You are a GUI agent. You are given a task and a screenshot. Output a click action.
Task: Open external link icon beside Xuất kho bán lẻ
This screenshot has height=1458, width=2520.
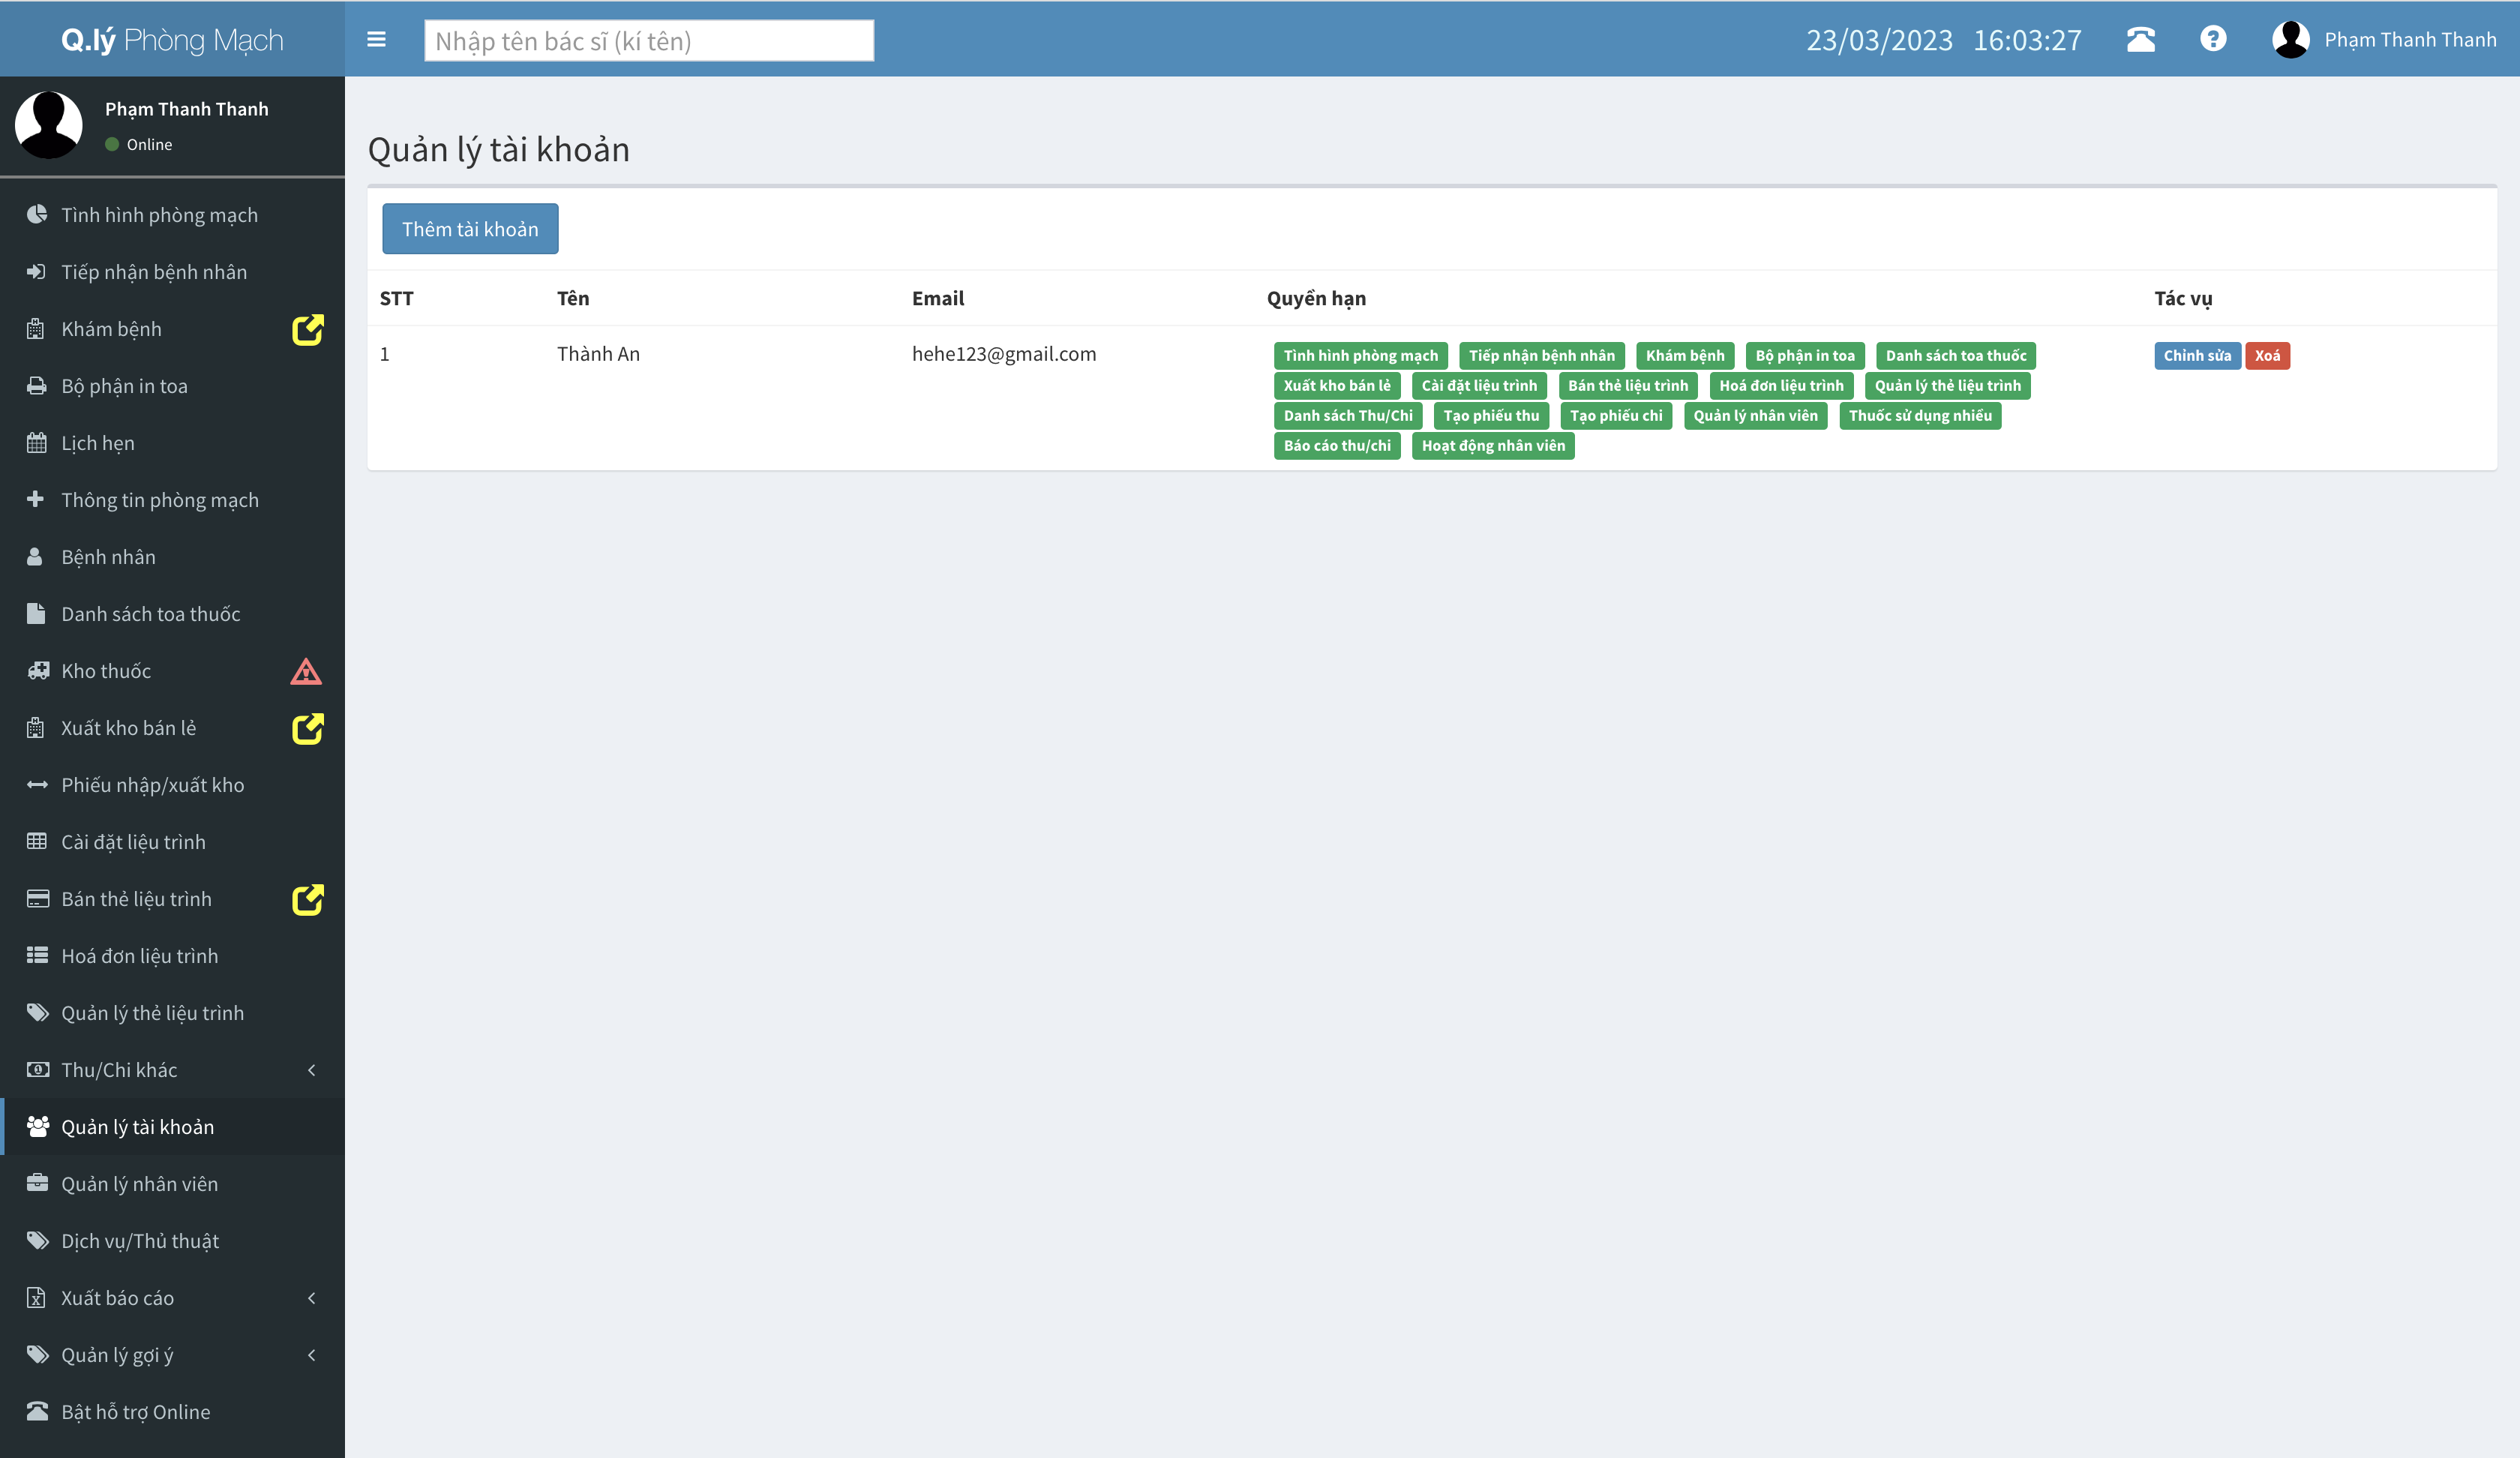[x=307, y=729]
